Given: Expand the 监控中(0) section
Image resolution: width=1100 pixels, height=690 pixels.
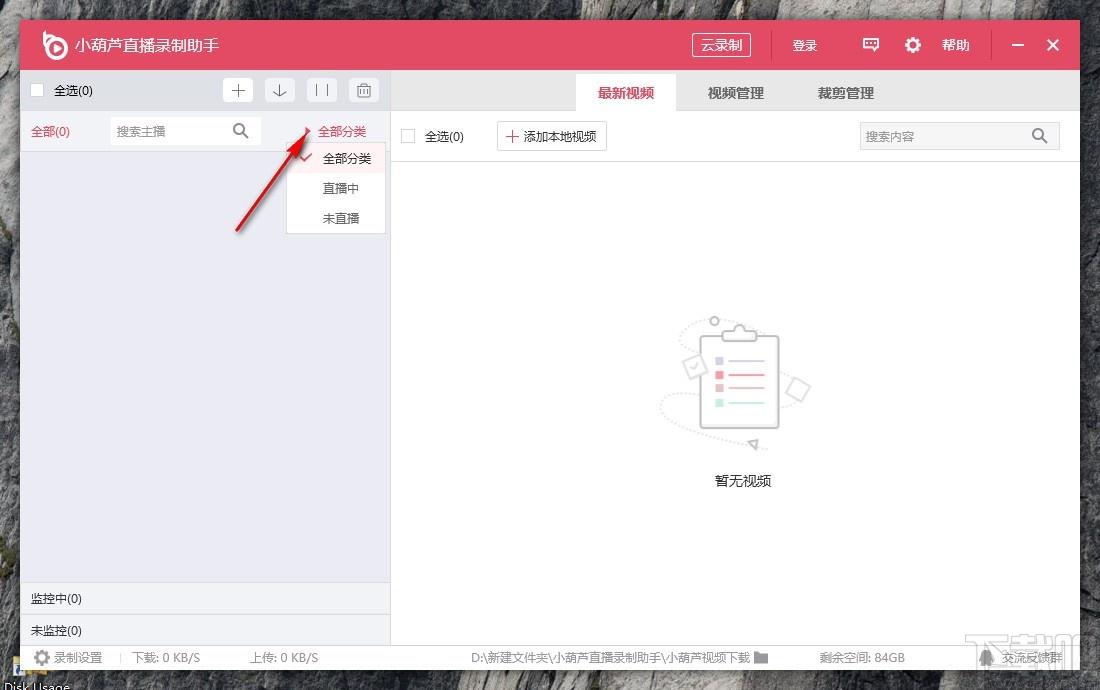Looking at the screenshot, I should point(205,599).
